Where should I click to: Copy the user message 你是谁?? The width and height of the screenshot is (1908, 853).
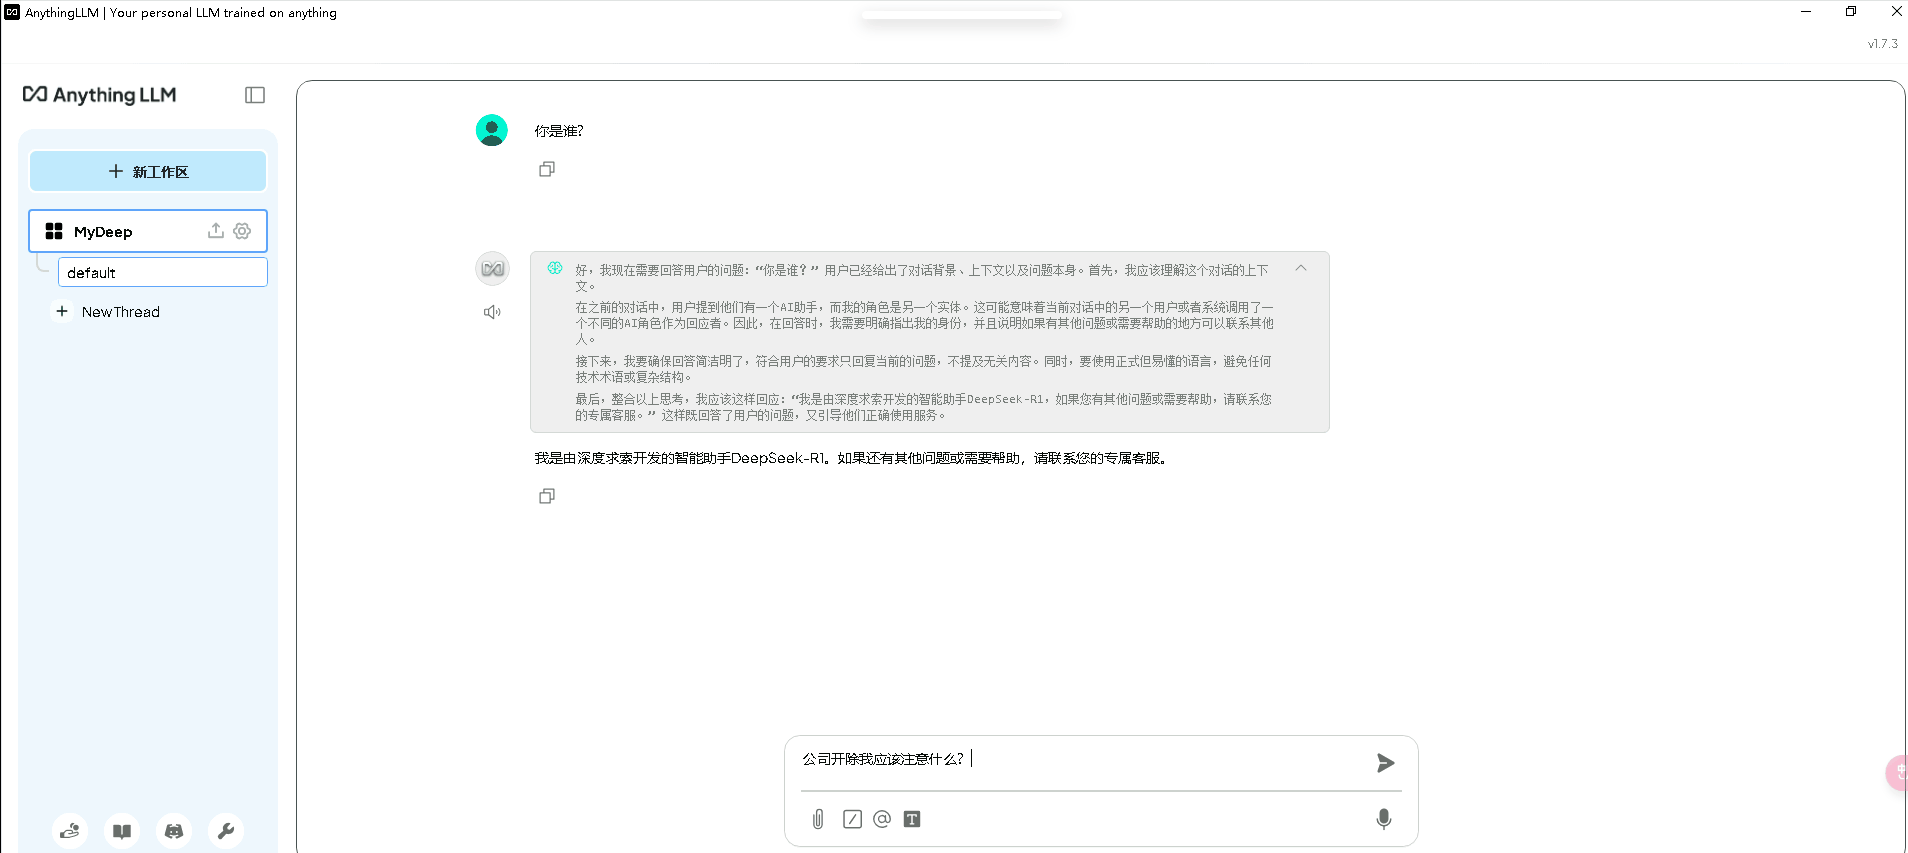pos(547,169)
